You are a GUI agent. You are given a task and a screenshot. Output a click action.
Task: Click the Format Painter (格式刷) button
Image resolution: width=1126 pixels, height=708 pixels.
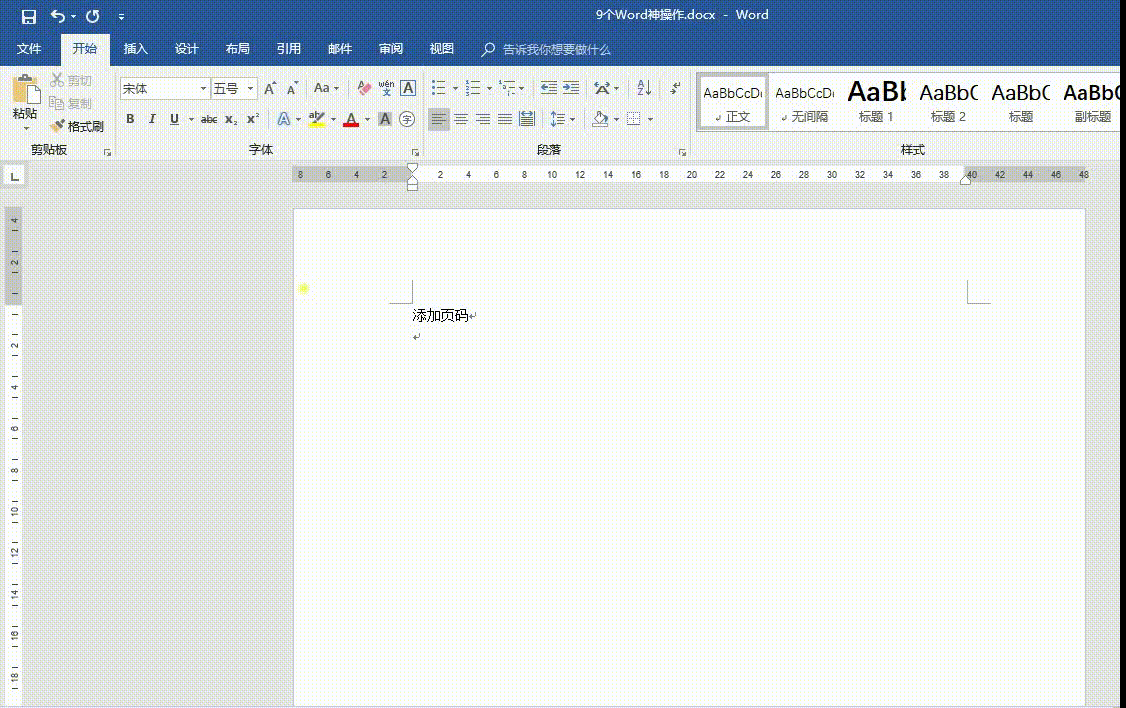[x=78, y=127]
